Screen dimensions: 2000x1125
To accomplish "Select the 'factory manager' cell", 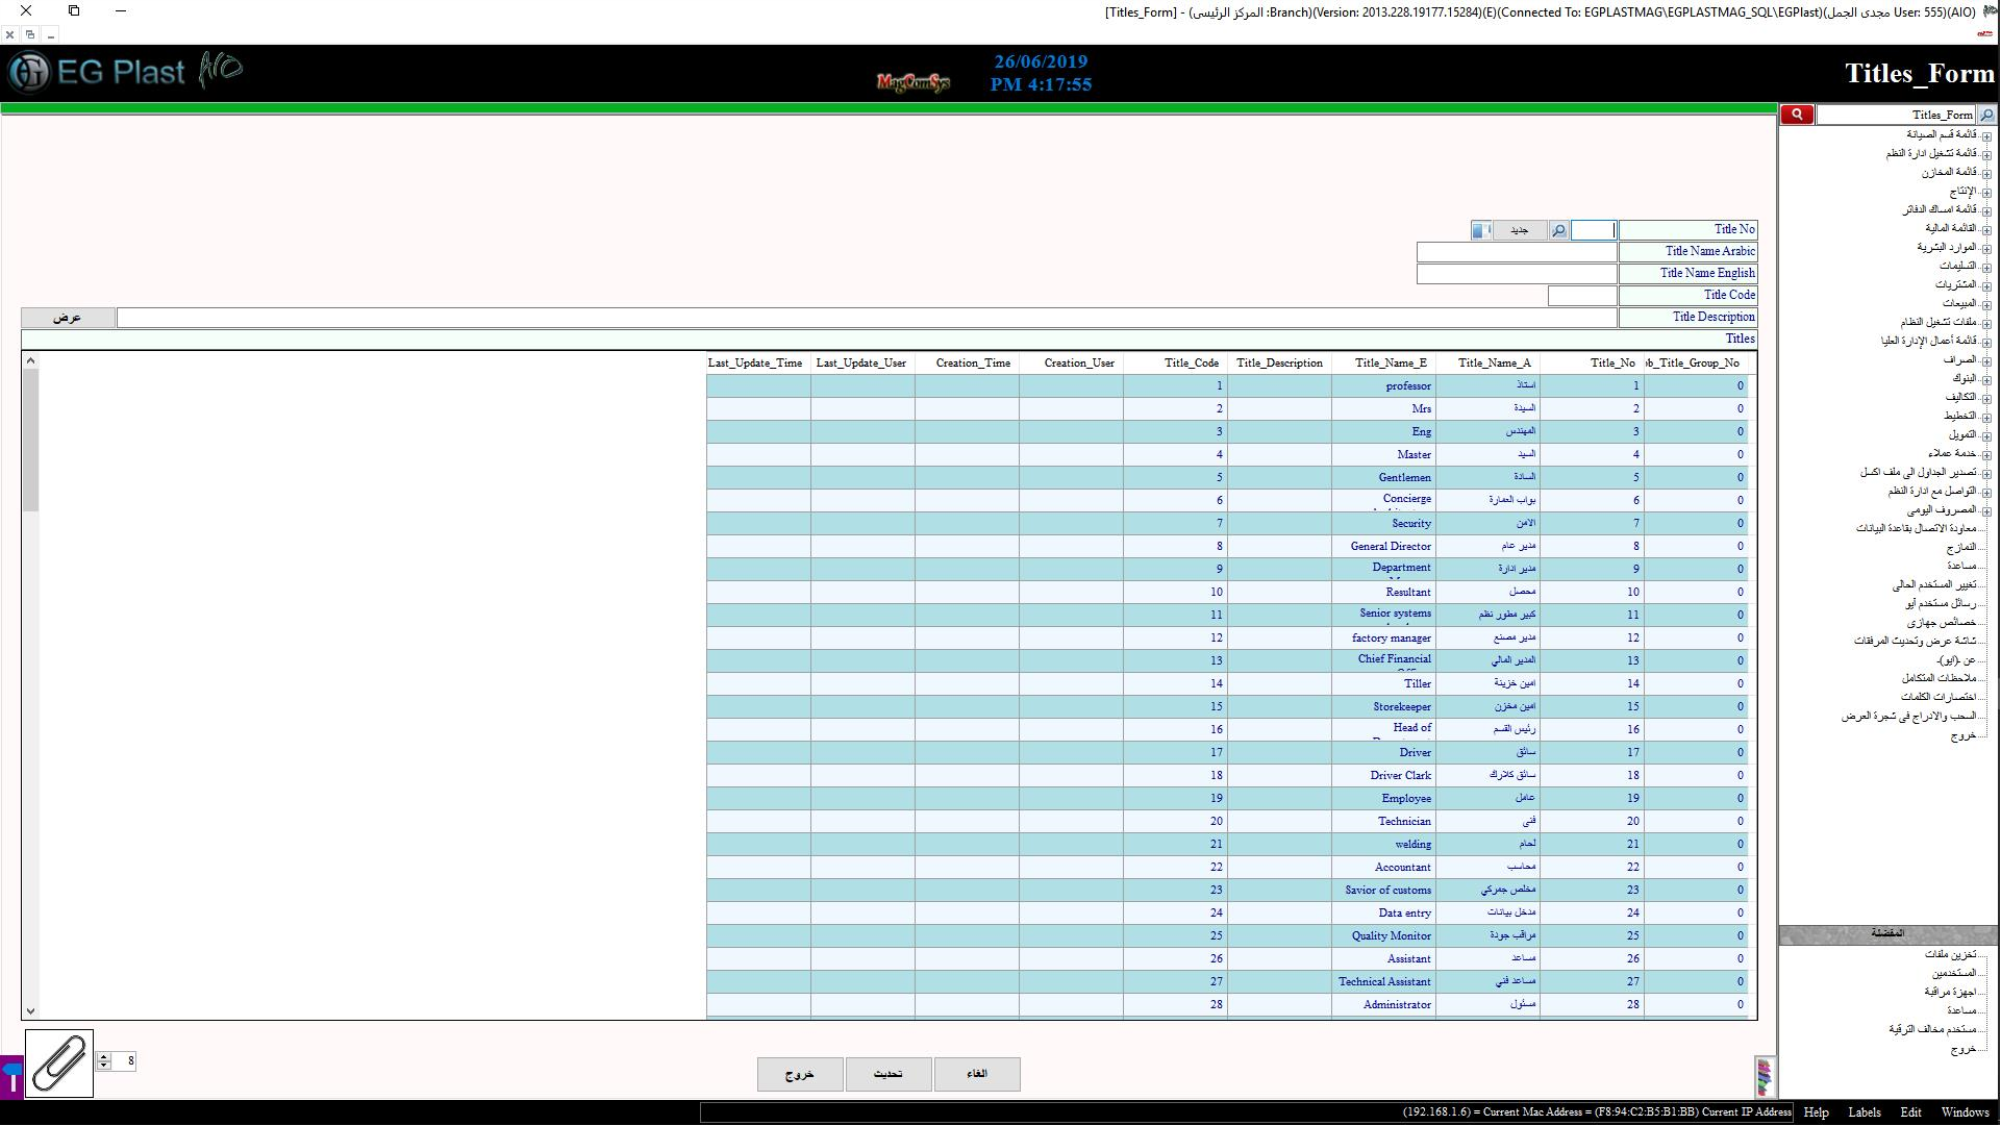I will pos(1384,638).
